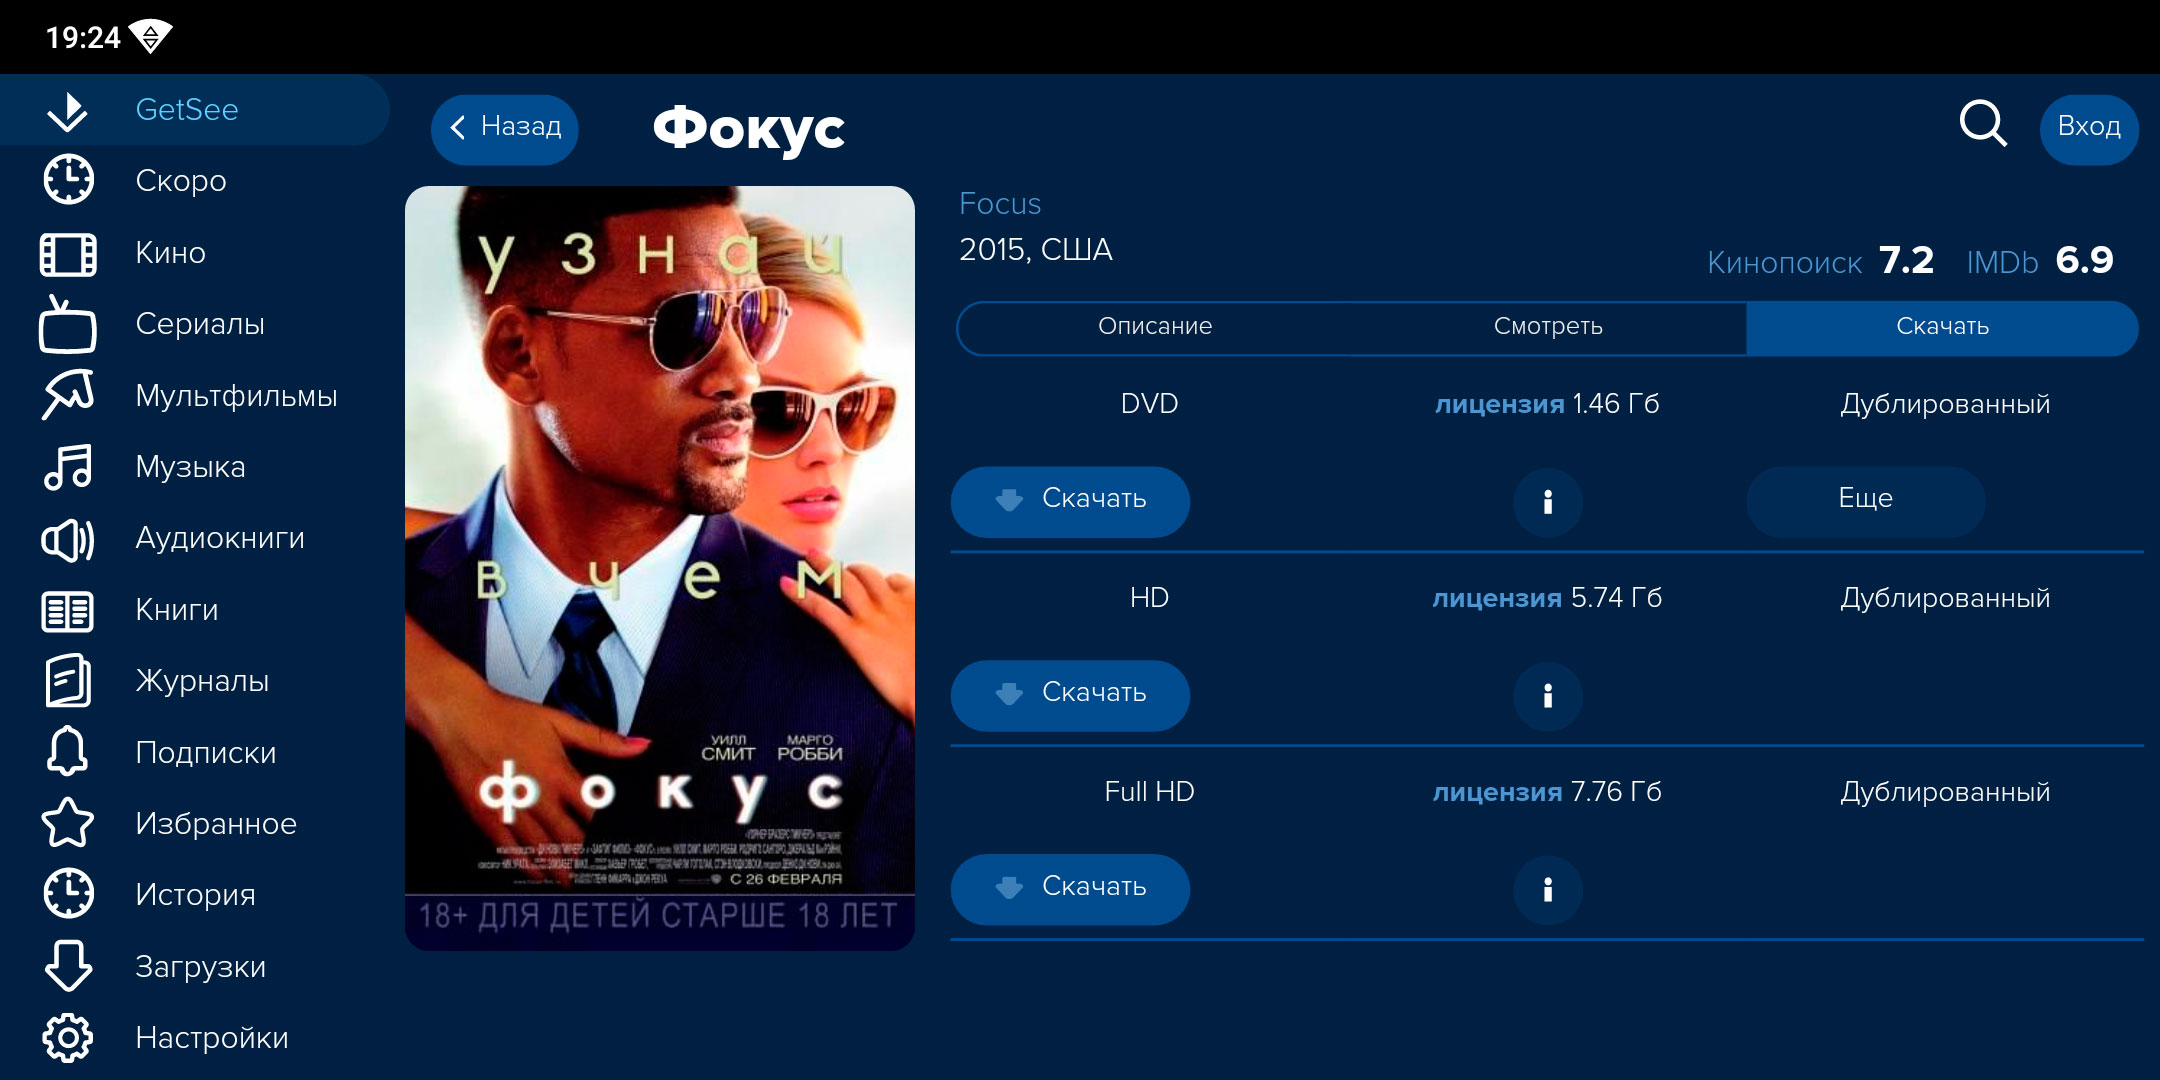Click the 2015, США text
Image resolution: width=2160 pixels, height=1080 pixels.
click(x=1036, y=250)
